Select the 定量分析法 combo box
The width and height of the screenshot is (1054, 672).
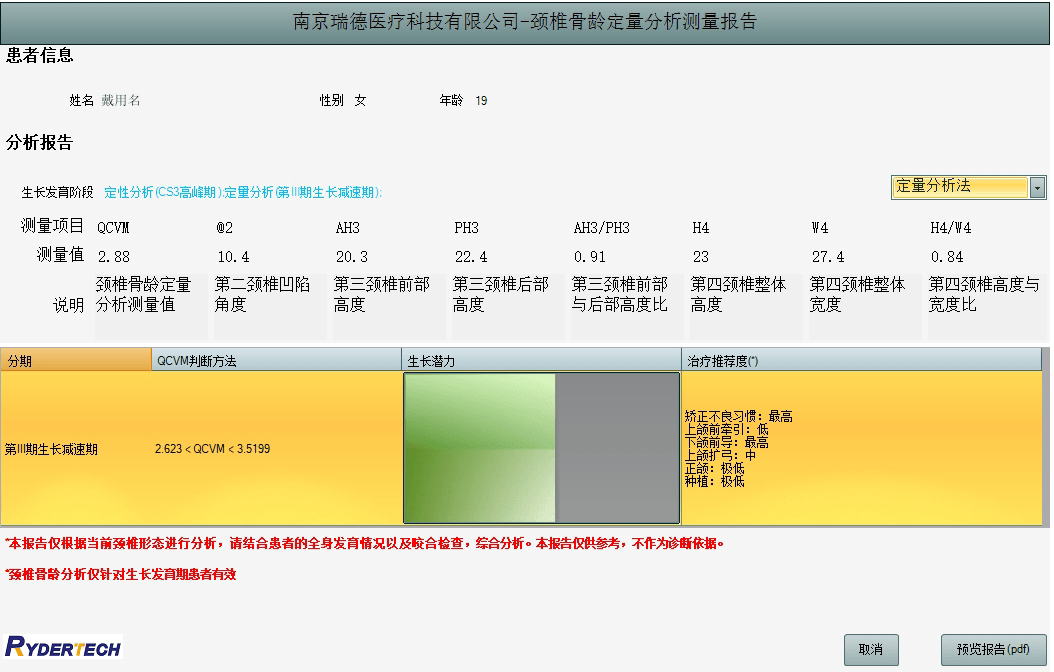969,187
